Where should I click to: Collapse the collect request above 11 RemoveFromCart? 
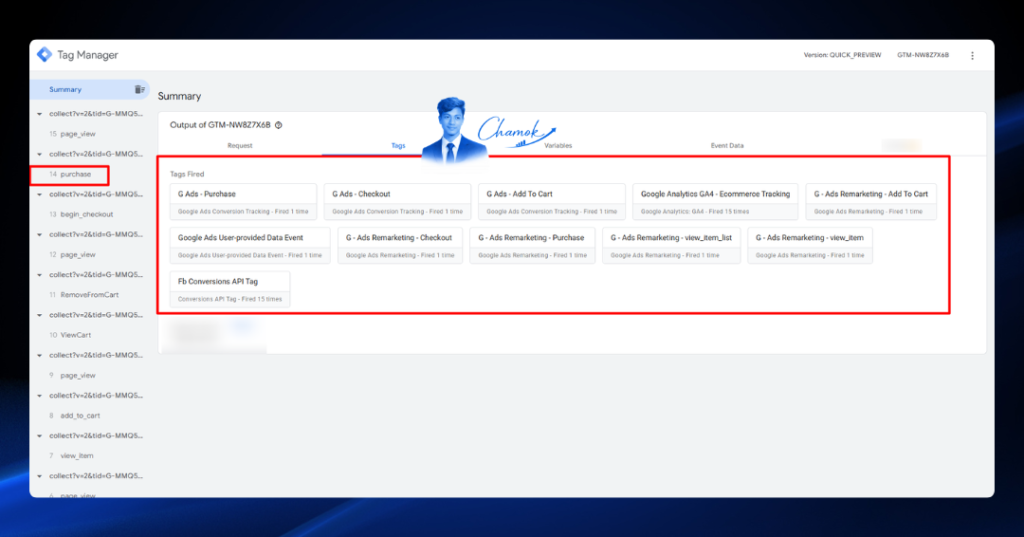[39, 275]
